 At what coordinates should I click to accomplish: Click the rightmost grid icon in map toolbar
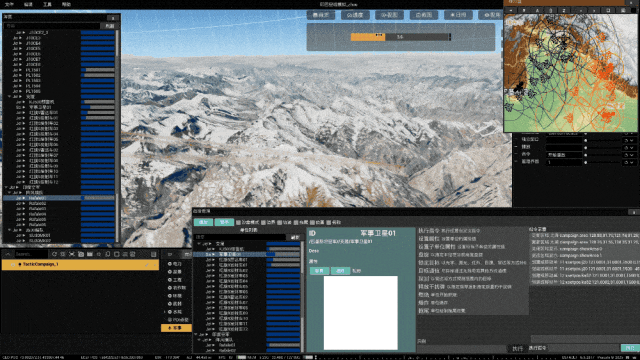click(x=623, y=11)
